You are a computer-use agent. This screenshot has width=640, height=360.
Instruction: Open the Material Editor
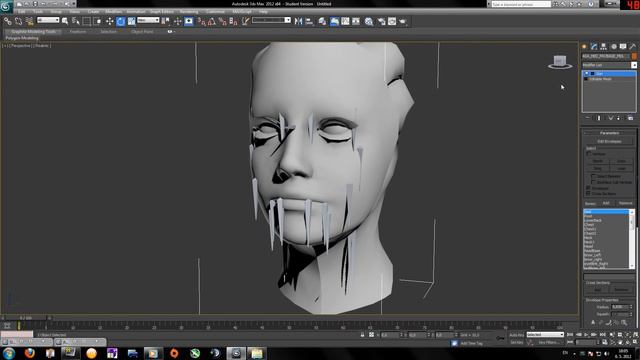tap(369, 21)
